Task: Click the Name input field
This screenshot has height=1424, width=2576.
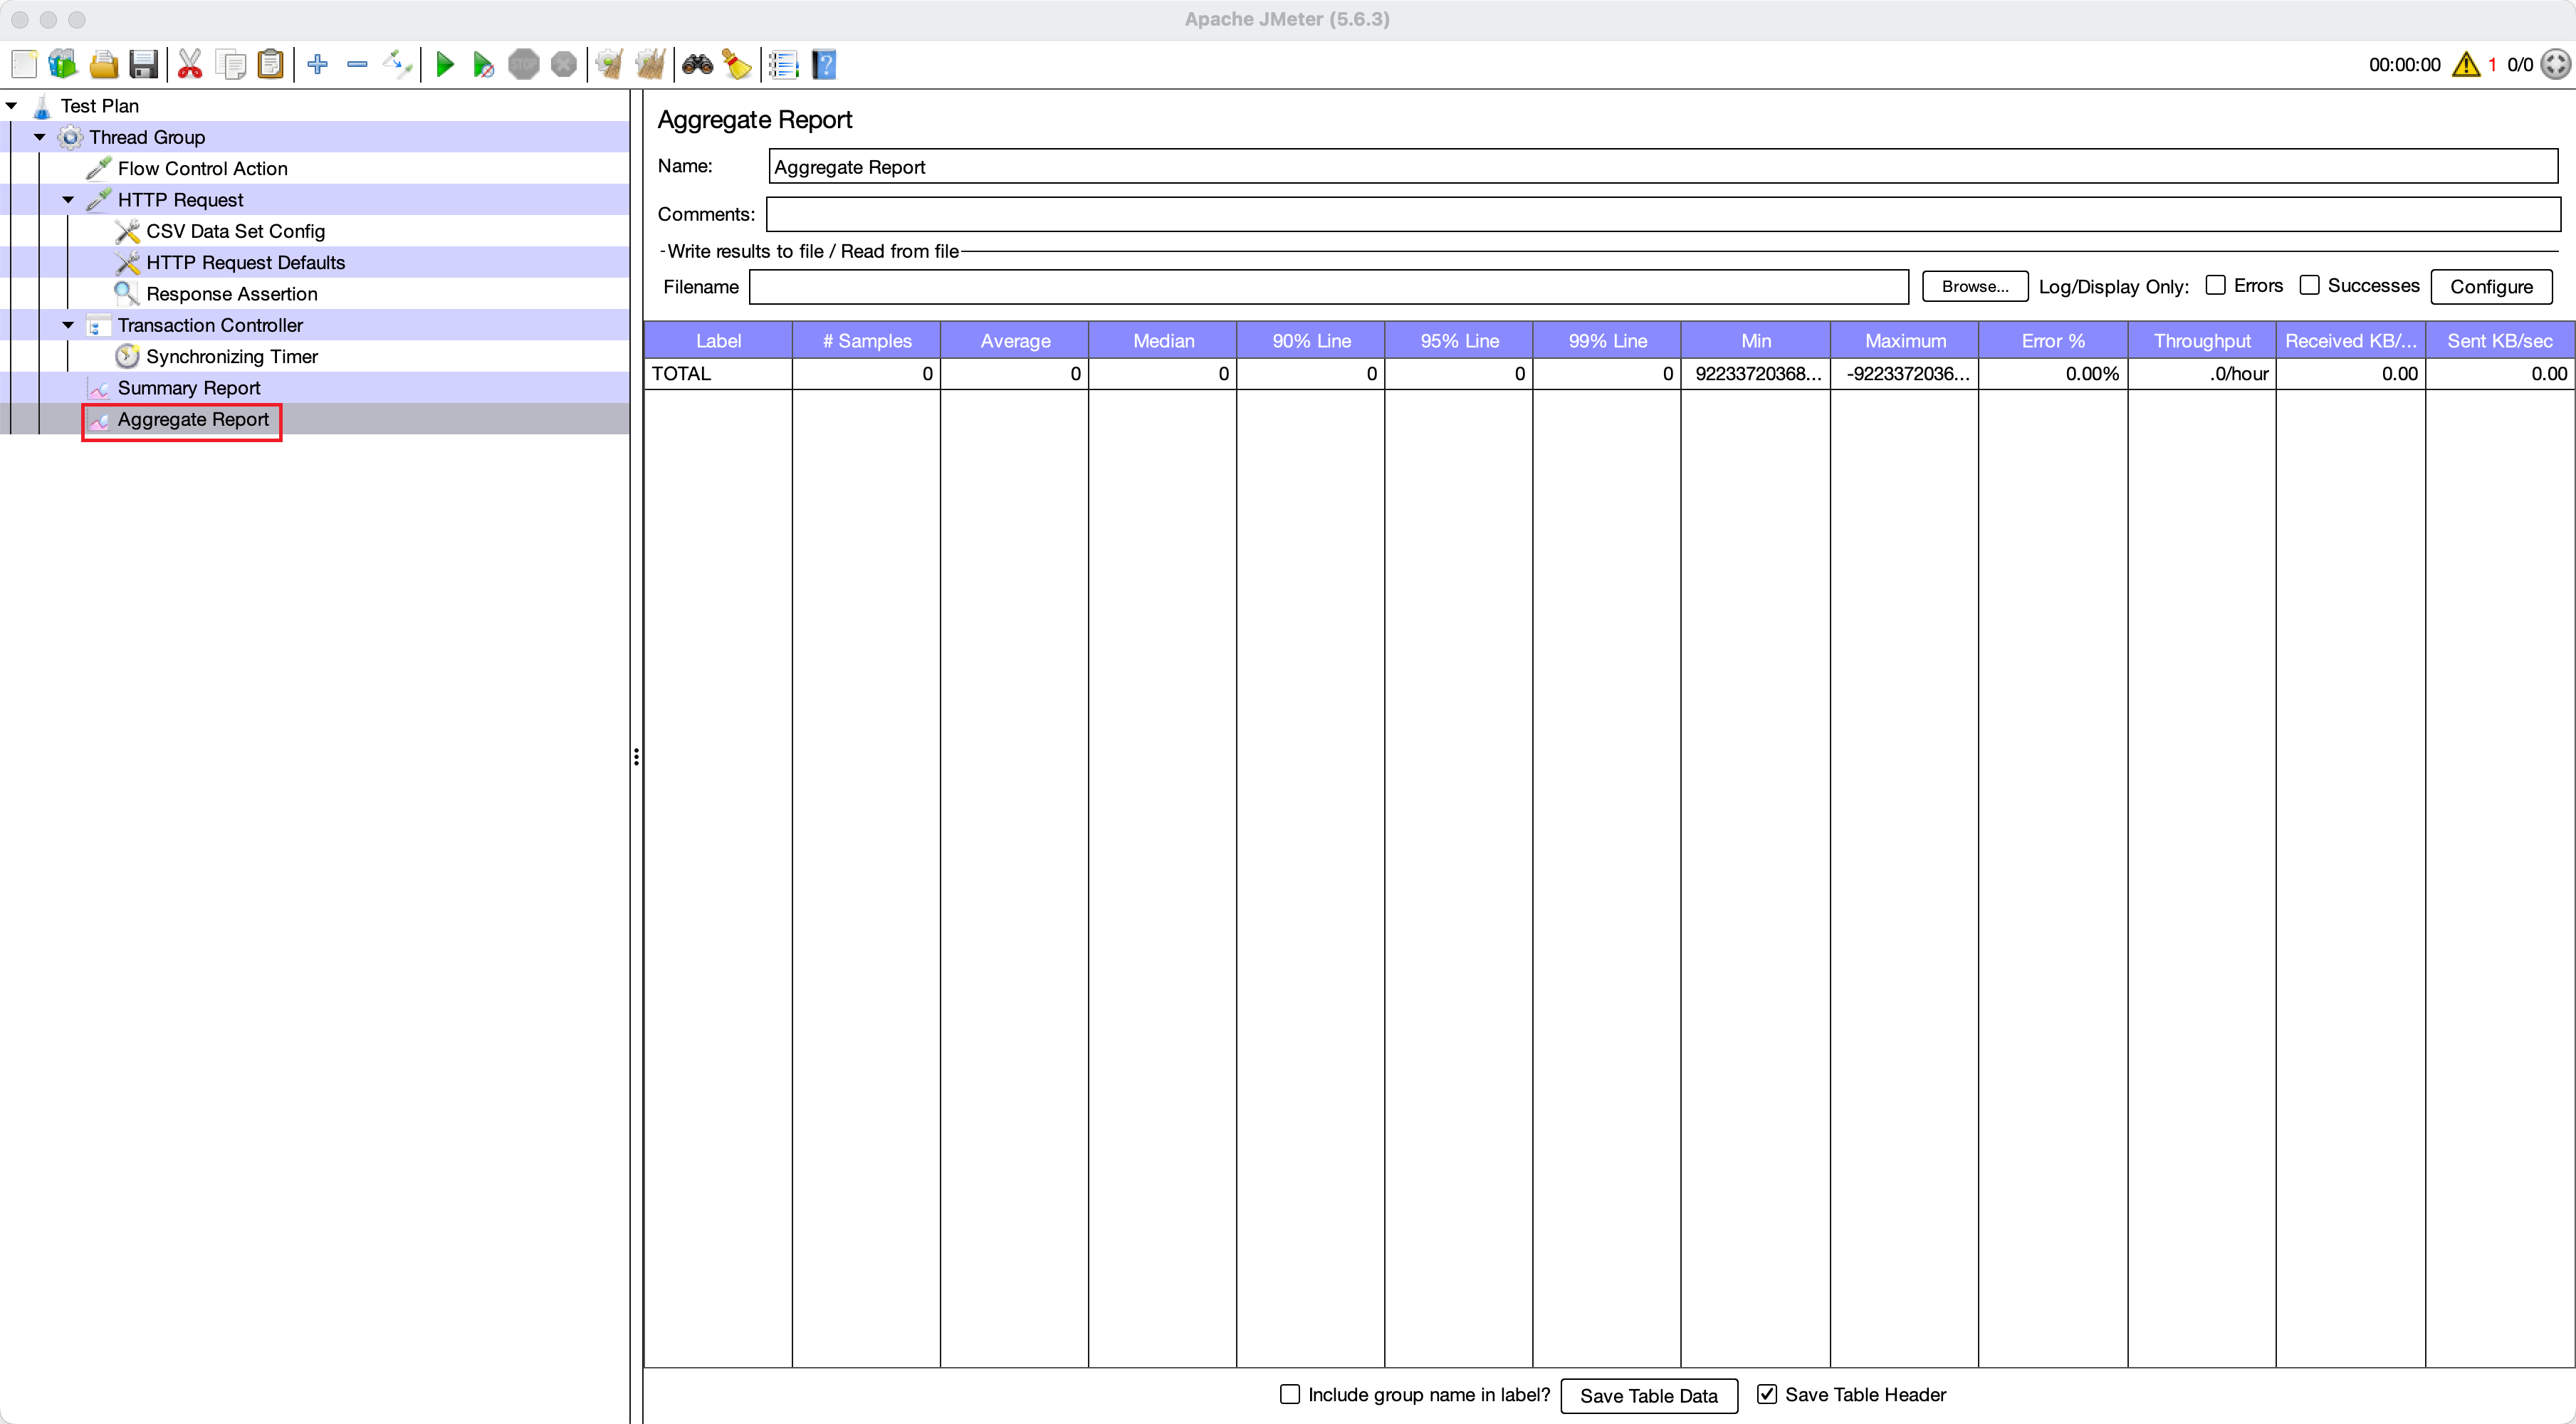Action: 1663,167
